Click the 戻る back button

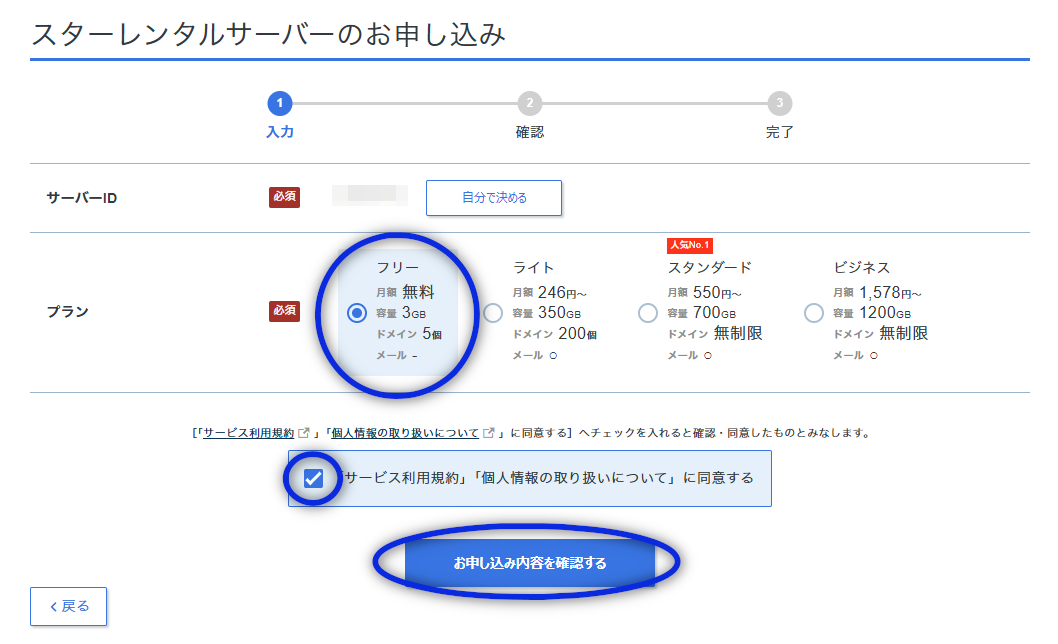[68, 606]
